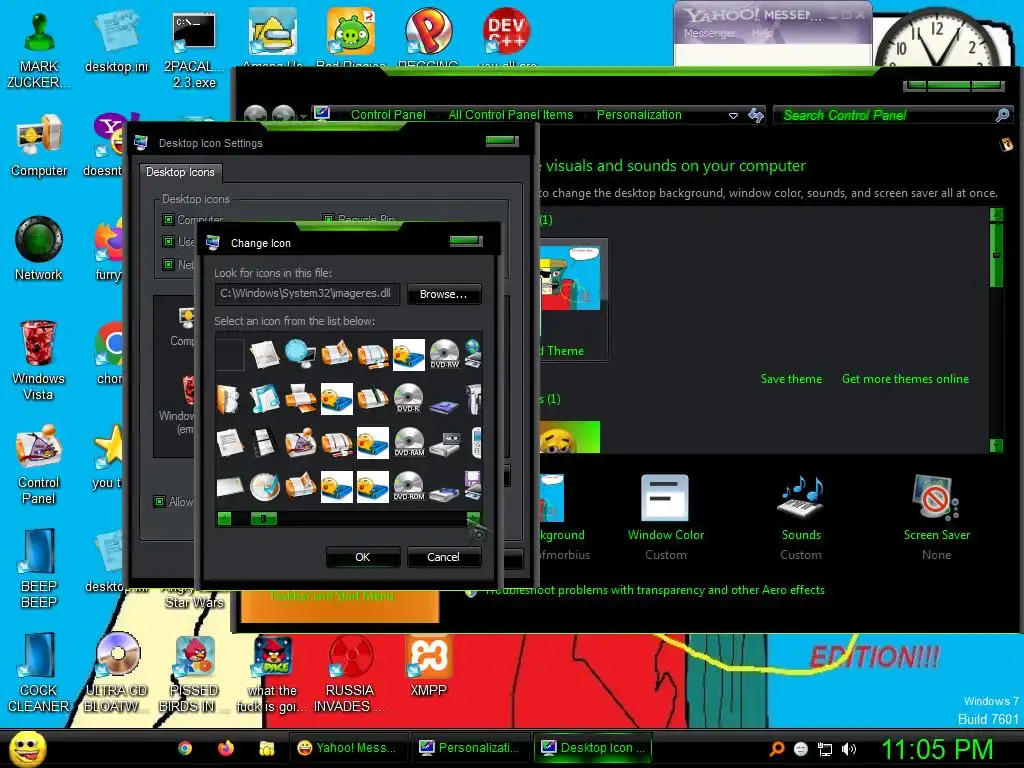This screenshot has width=1024, height=768.
Task: Toggle the 'Use' checkbox in Desktop icons
Action: point(168,242)
